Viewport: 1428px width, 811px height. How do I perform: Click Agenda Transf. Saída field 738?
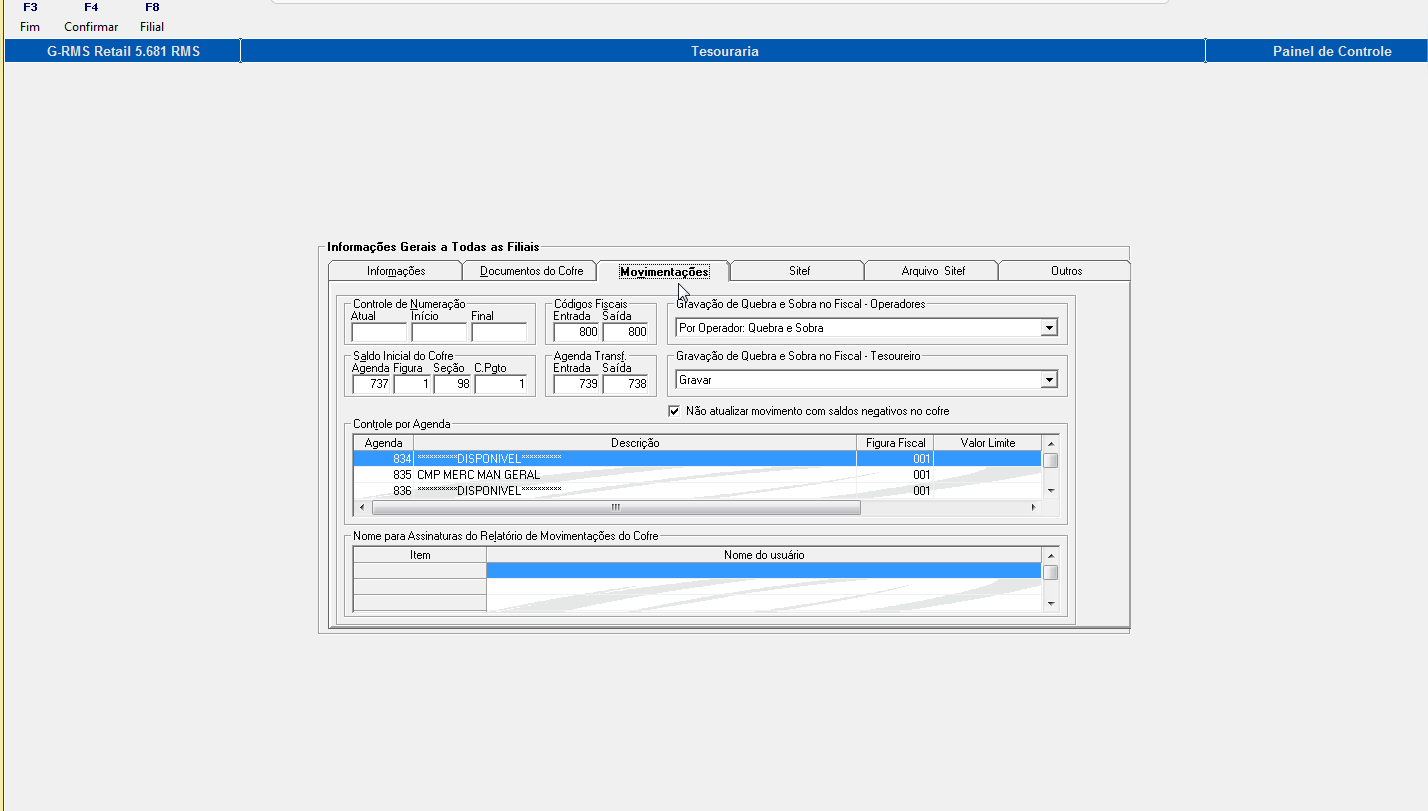tap(625, 384)
